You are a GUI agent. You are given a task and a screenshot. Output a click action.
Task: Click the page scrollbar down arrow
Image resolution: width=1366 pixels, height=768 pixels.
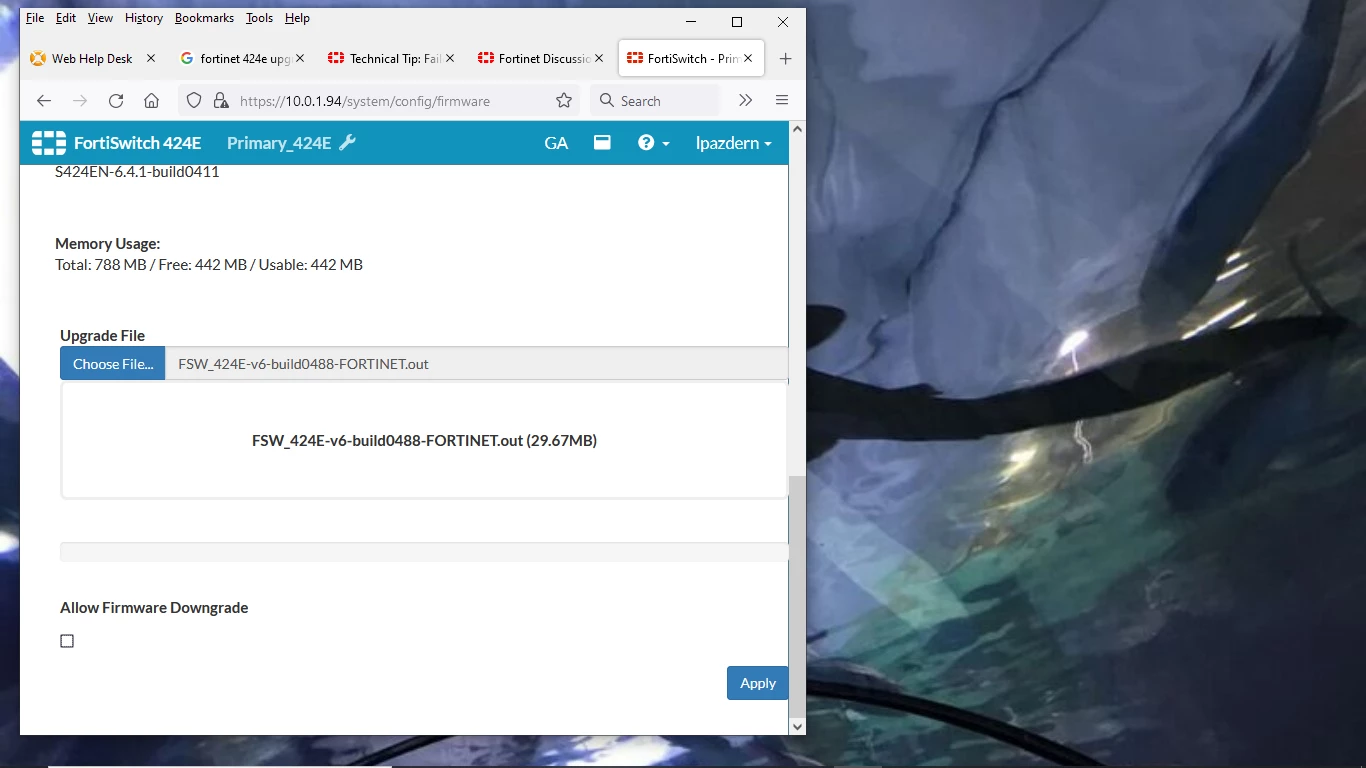(x=797, y=726)
